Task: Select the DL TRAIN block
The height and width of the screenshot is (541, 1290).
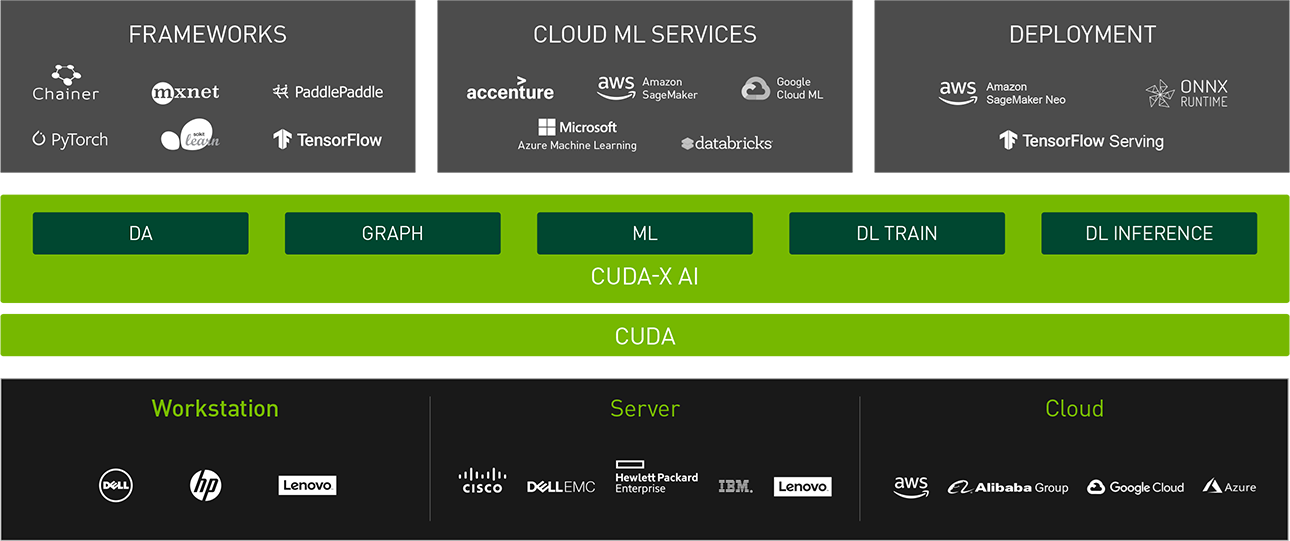Action: pos(897,233)
